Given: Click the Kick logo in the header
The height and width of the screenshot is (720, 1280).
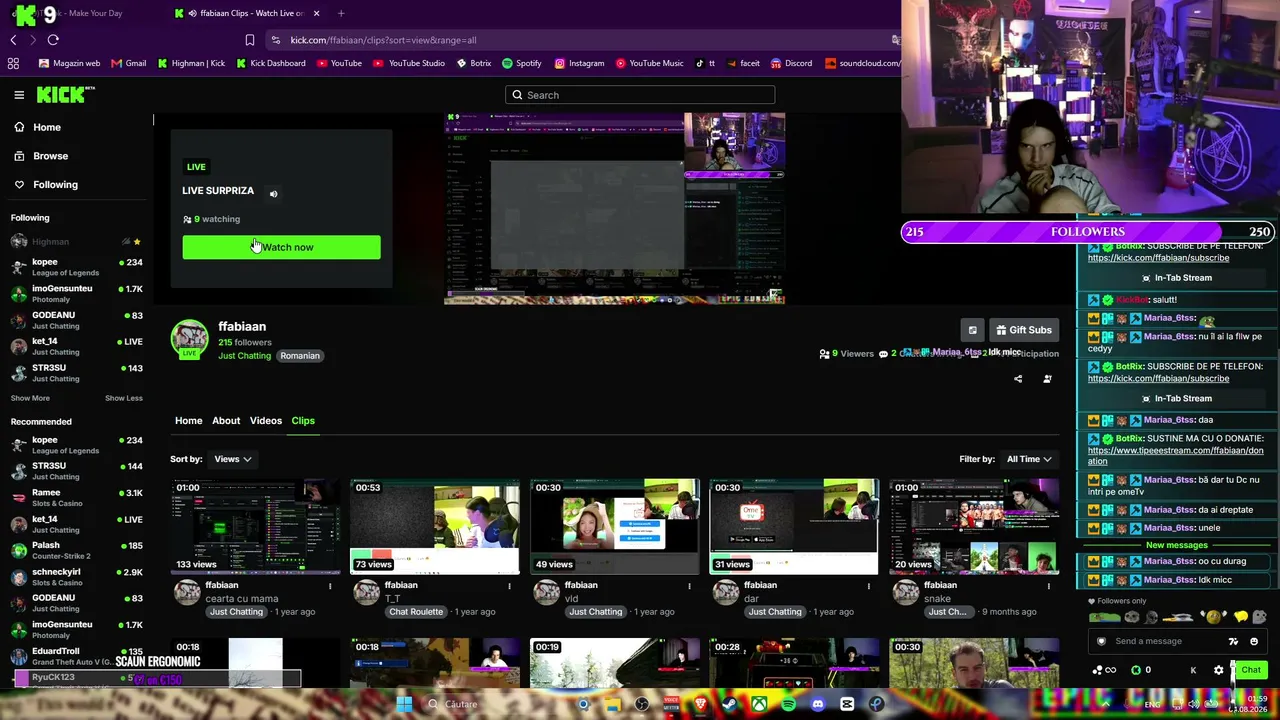Looking at the screenshot, I should tap(66, 95).
